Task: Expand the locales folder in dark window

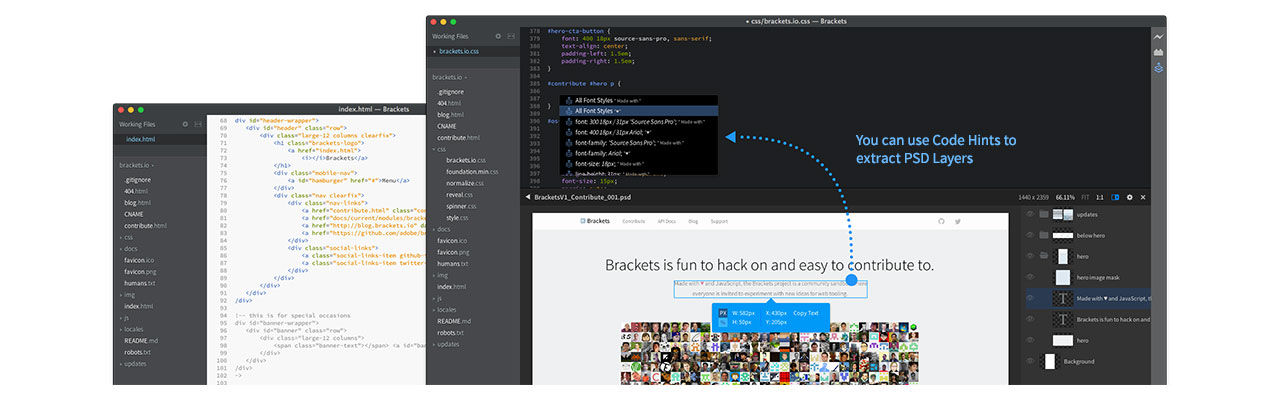Action: [x=444, y=309]
